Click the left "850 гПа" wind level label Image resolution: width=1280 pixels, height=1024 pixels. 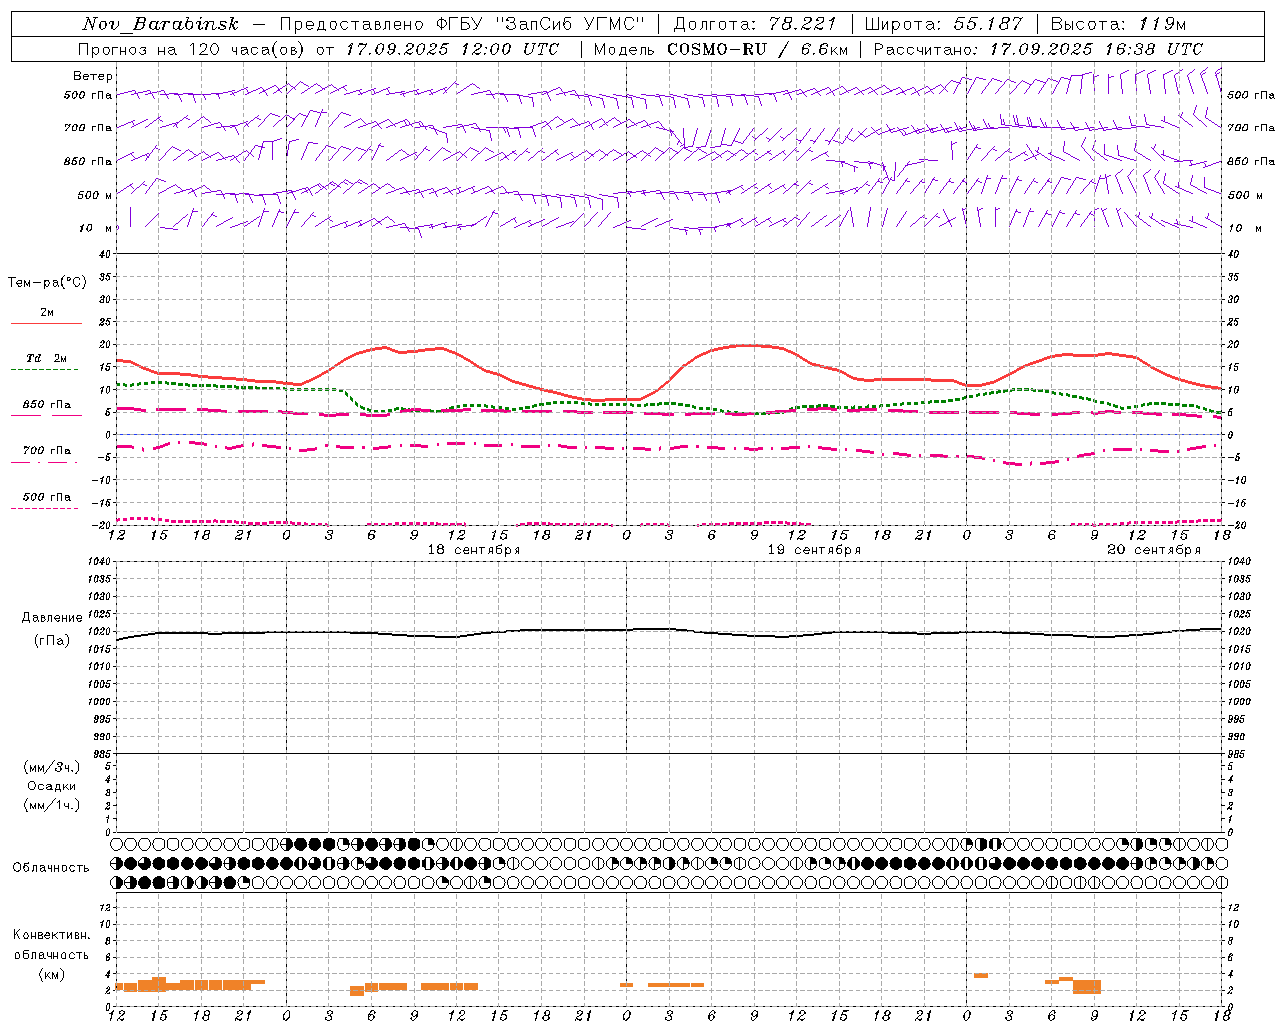88,161
